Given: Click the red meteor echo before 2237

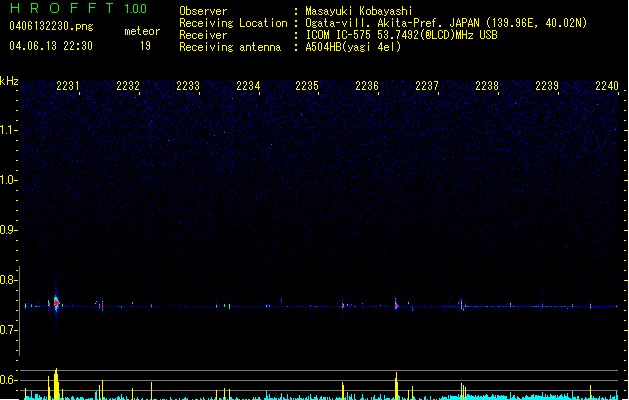Looking at the screenshot, I should 396,305.
